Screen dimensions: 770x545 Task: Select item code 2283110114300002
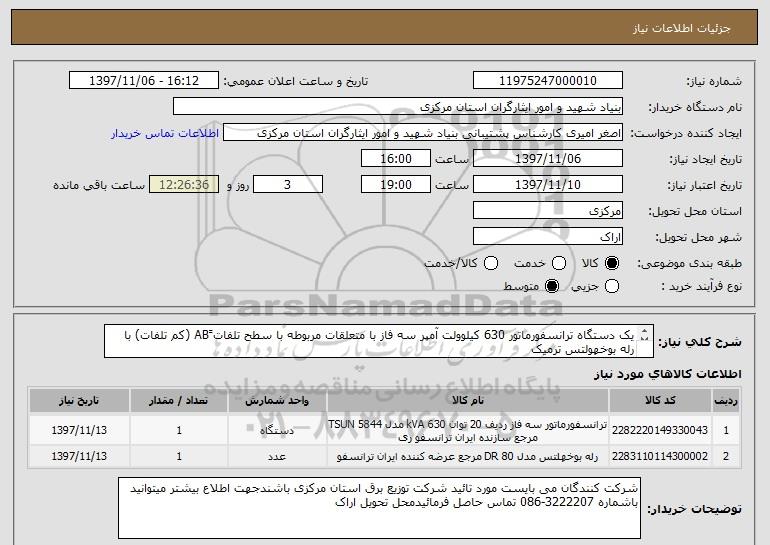click(x=660, y=456)
